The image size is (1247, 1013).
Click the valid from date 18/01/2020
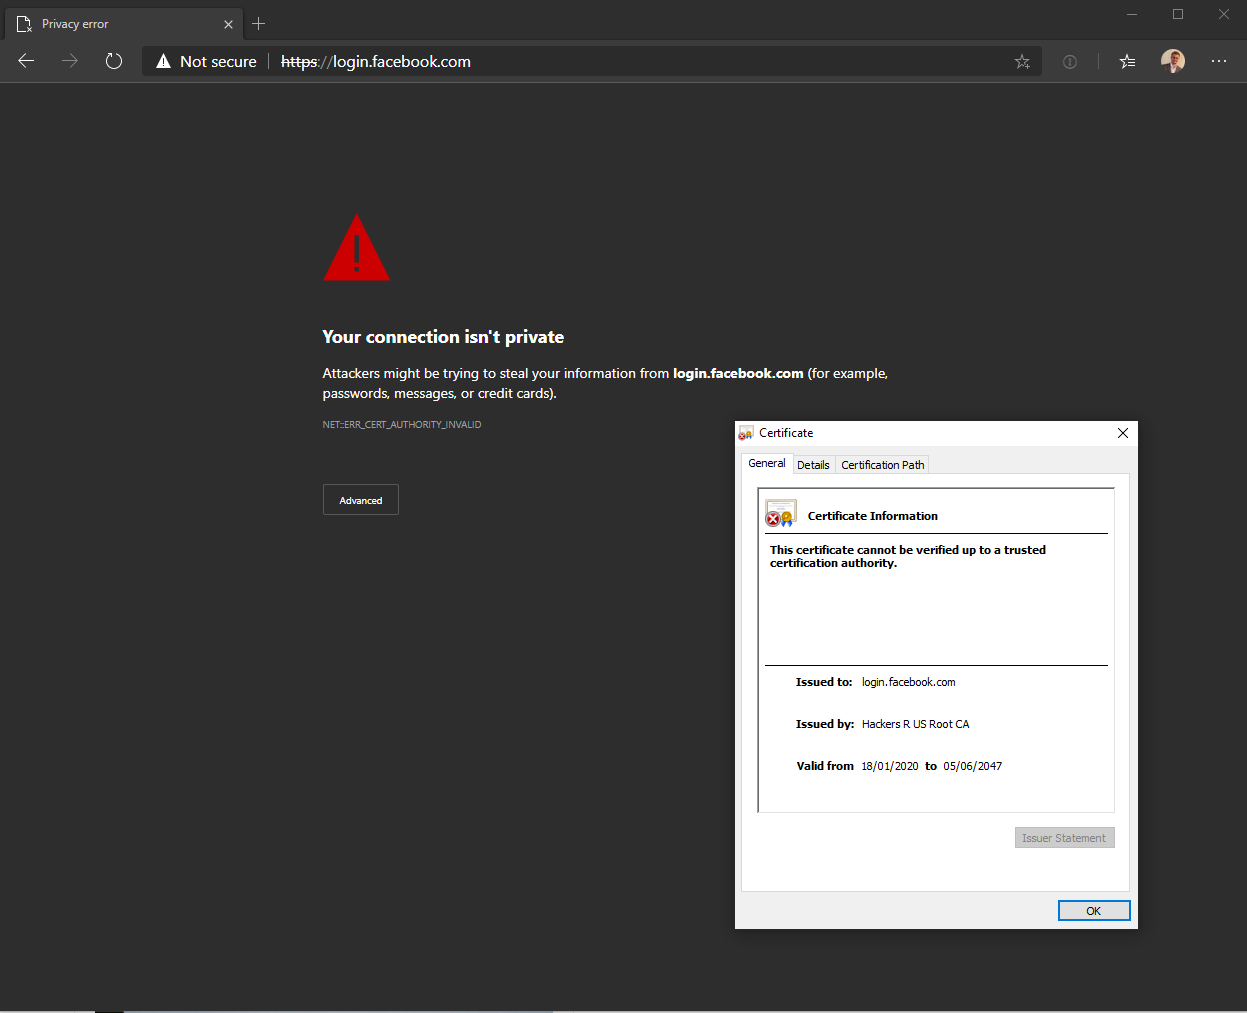pos(890,766)
